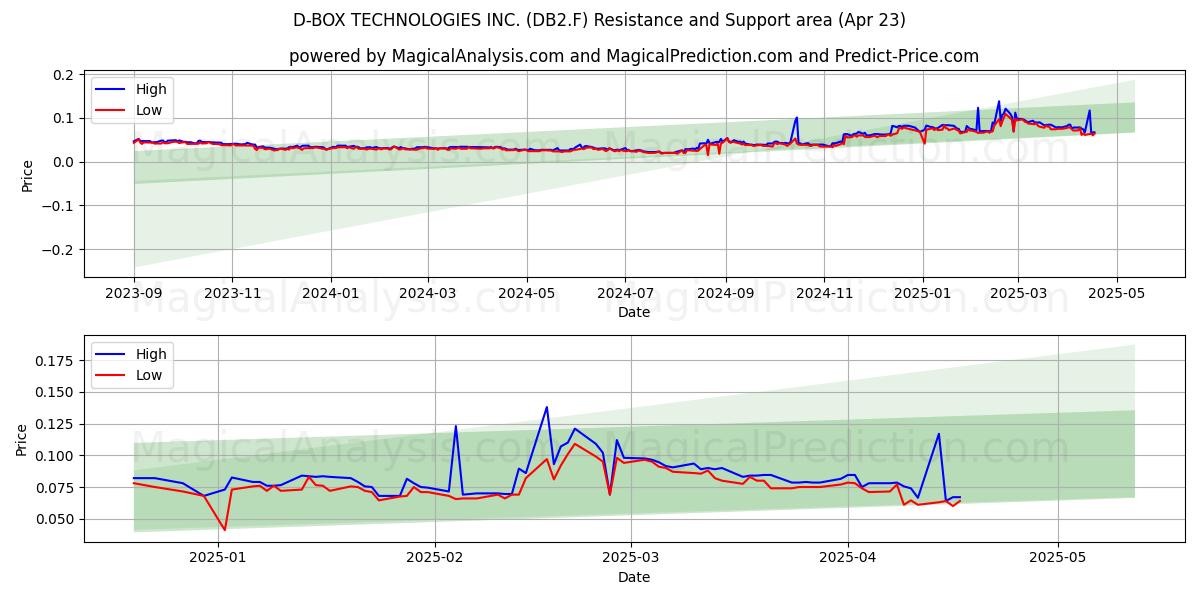Click the 0.150 y-axis tick in bottom chart
The height and width of the screenshot is (600, 1200).
pyautogui.click(x=56, y=392)
